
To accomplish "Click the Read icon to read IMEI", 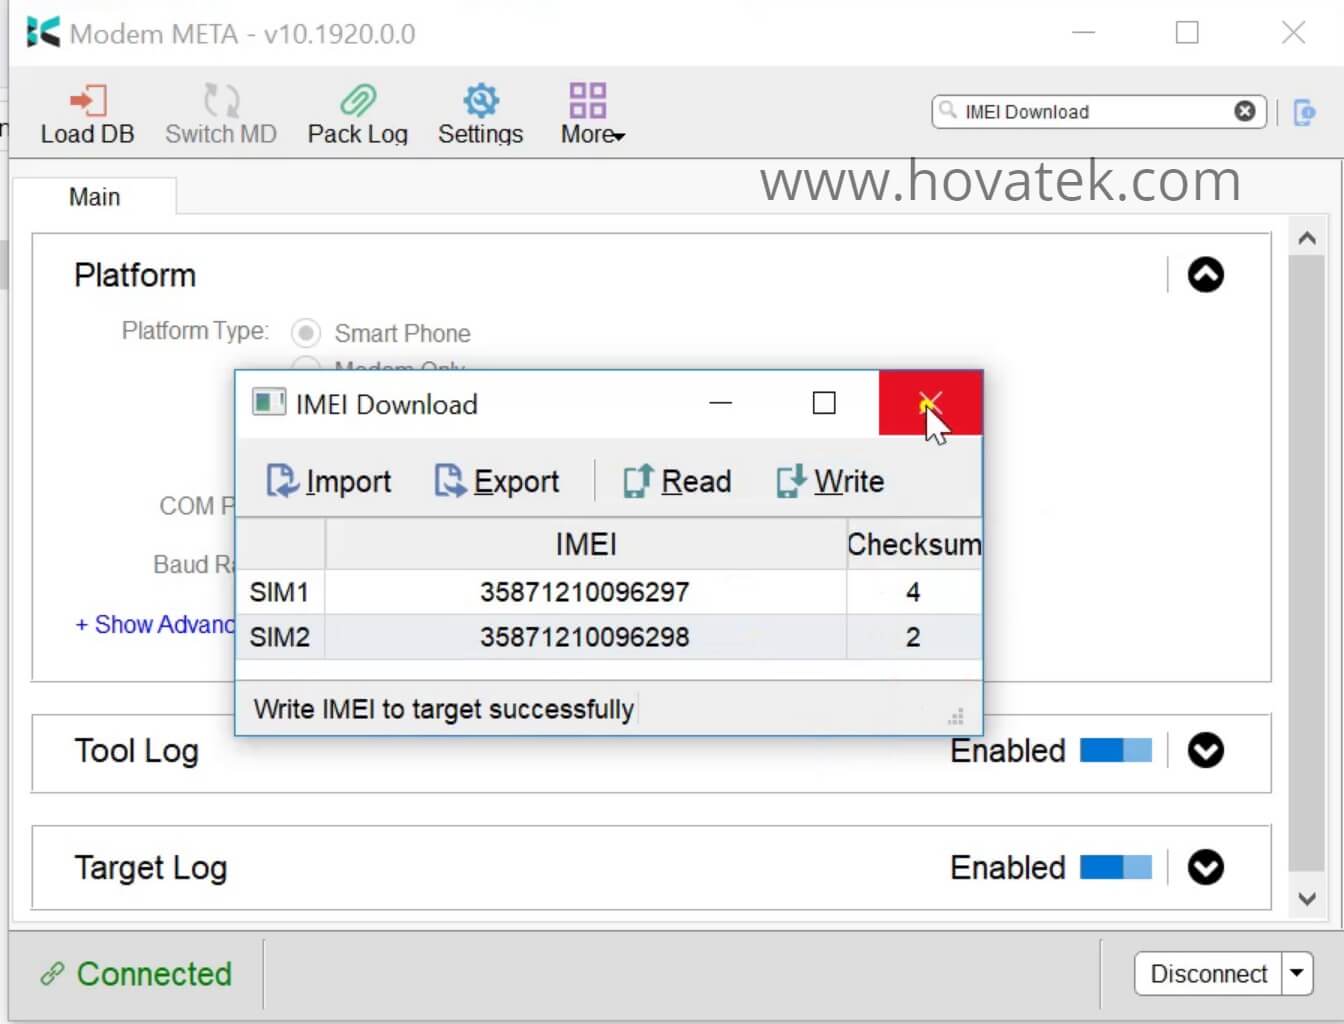I will [677, 481].
